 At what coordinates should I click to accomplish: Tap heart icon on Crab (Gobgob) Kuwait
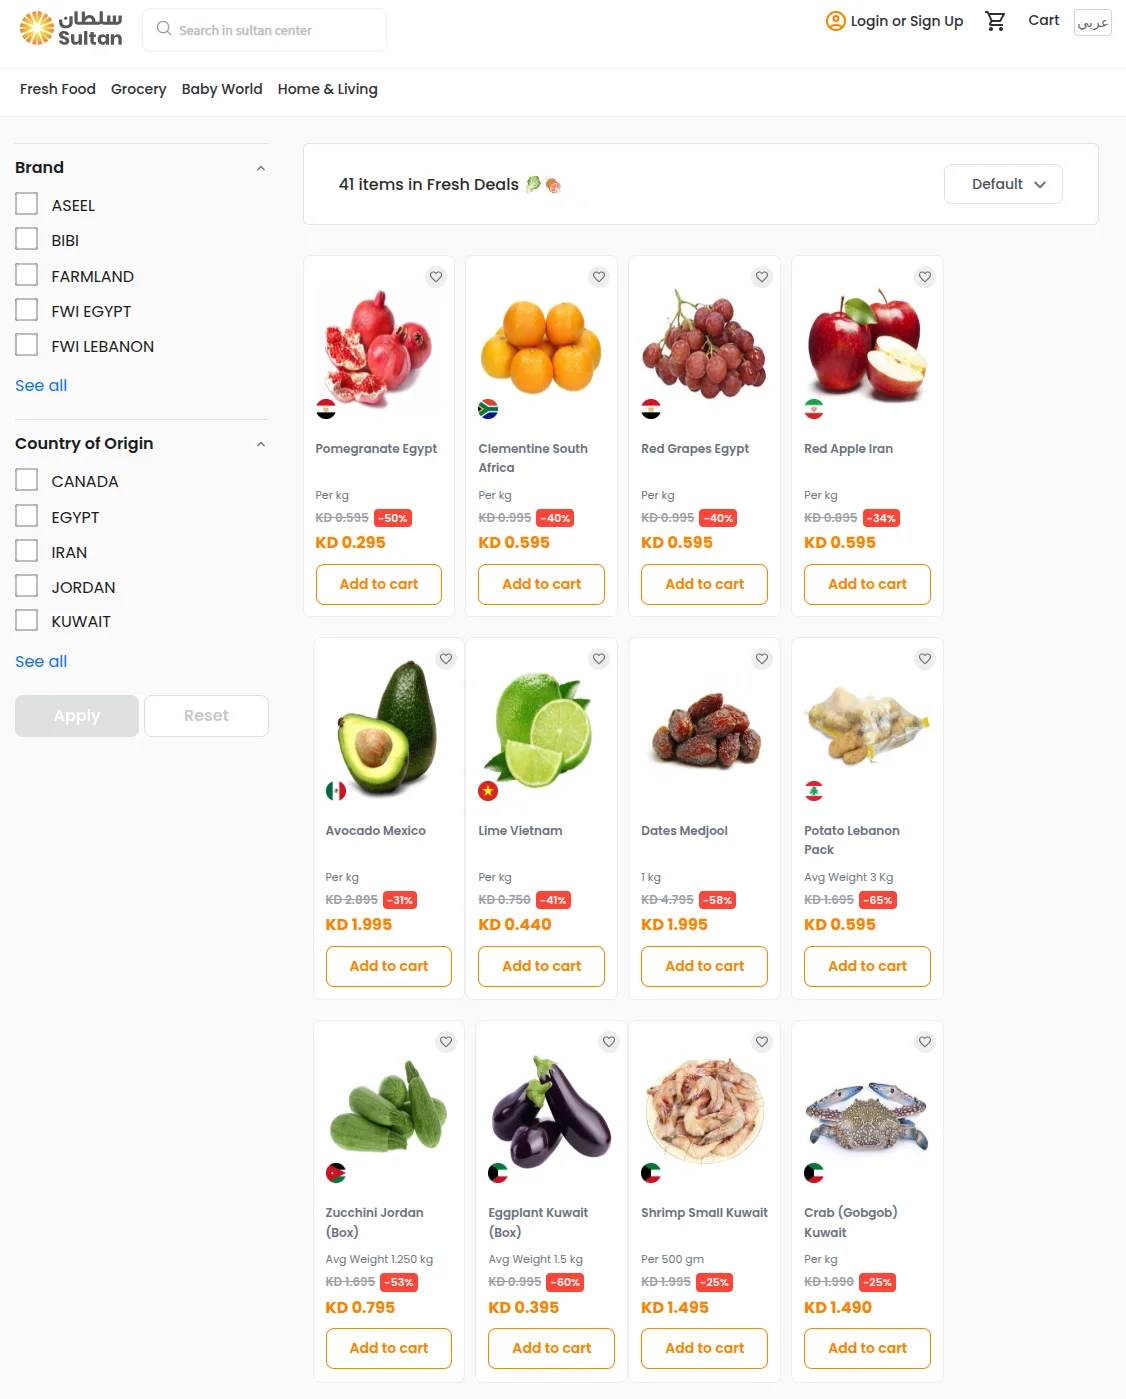925,1042
